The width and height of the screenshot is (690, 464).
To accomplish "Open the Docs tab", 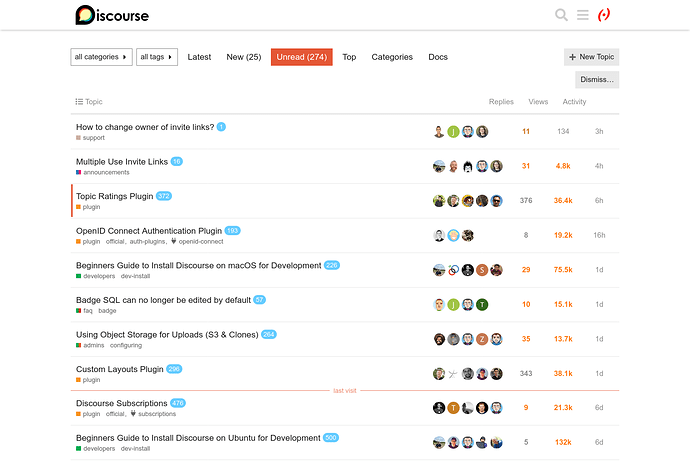I will [x=438, y=57].
